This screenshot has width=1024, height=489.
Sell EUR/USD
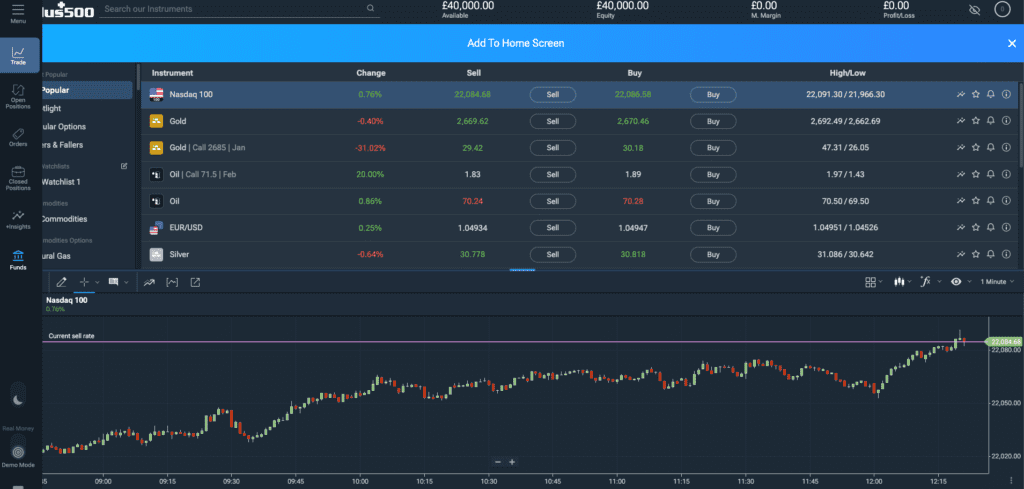pos(552,228)
